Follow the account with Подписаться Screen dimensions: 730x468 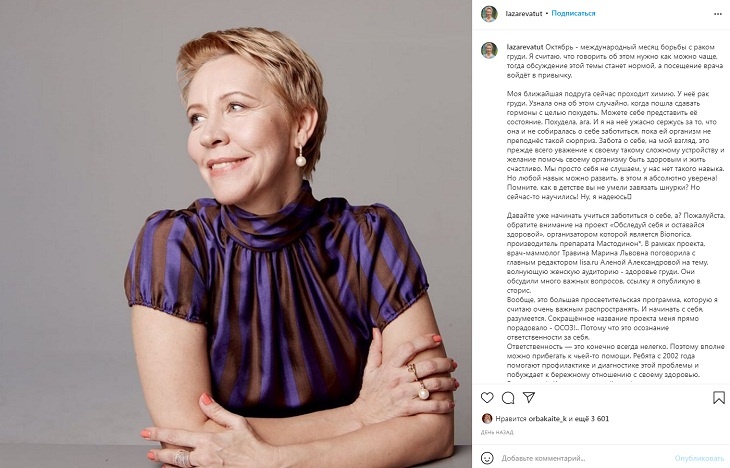[573, 14]
